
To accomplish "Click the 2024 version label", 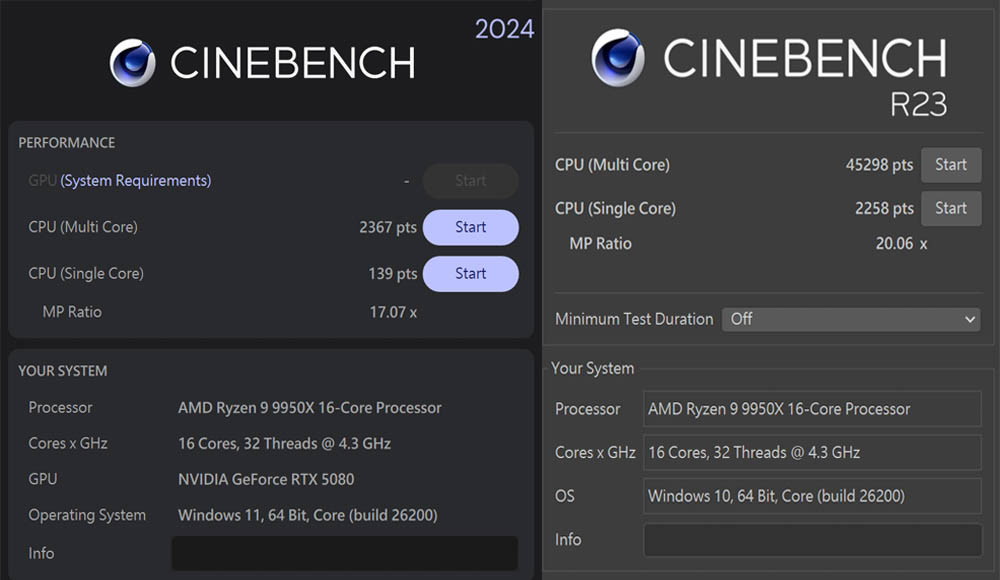I will click(x=504, y=29).
